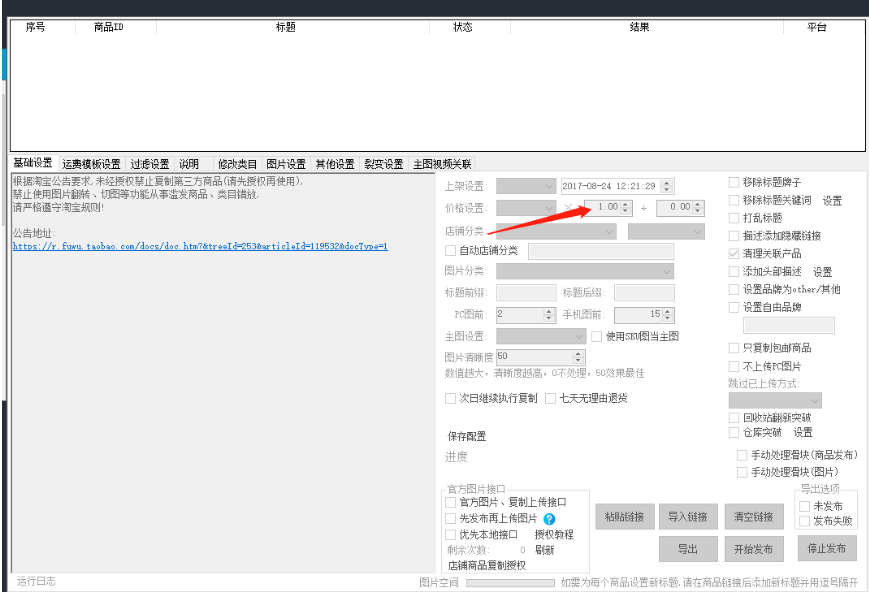Open the 图片分类 dropdown

coord(585,271)
